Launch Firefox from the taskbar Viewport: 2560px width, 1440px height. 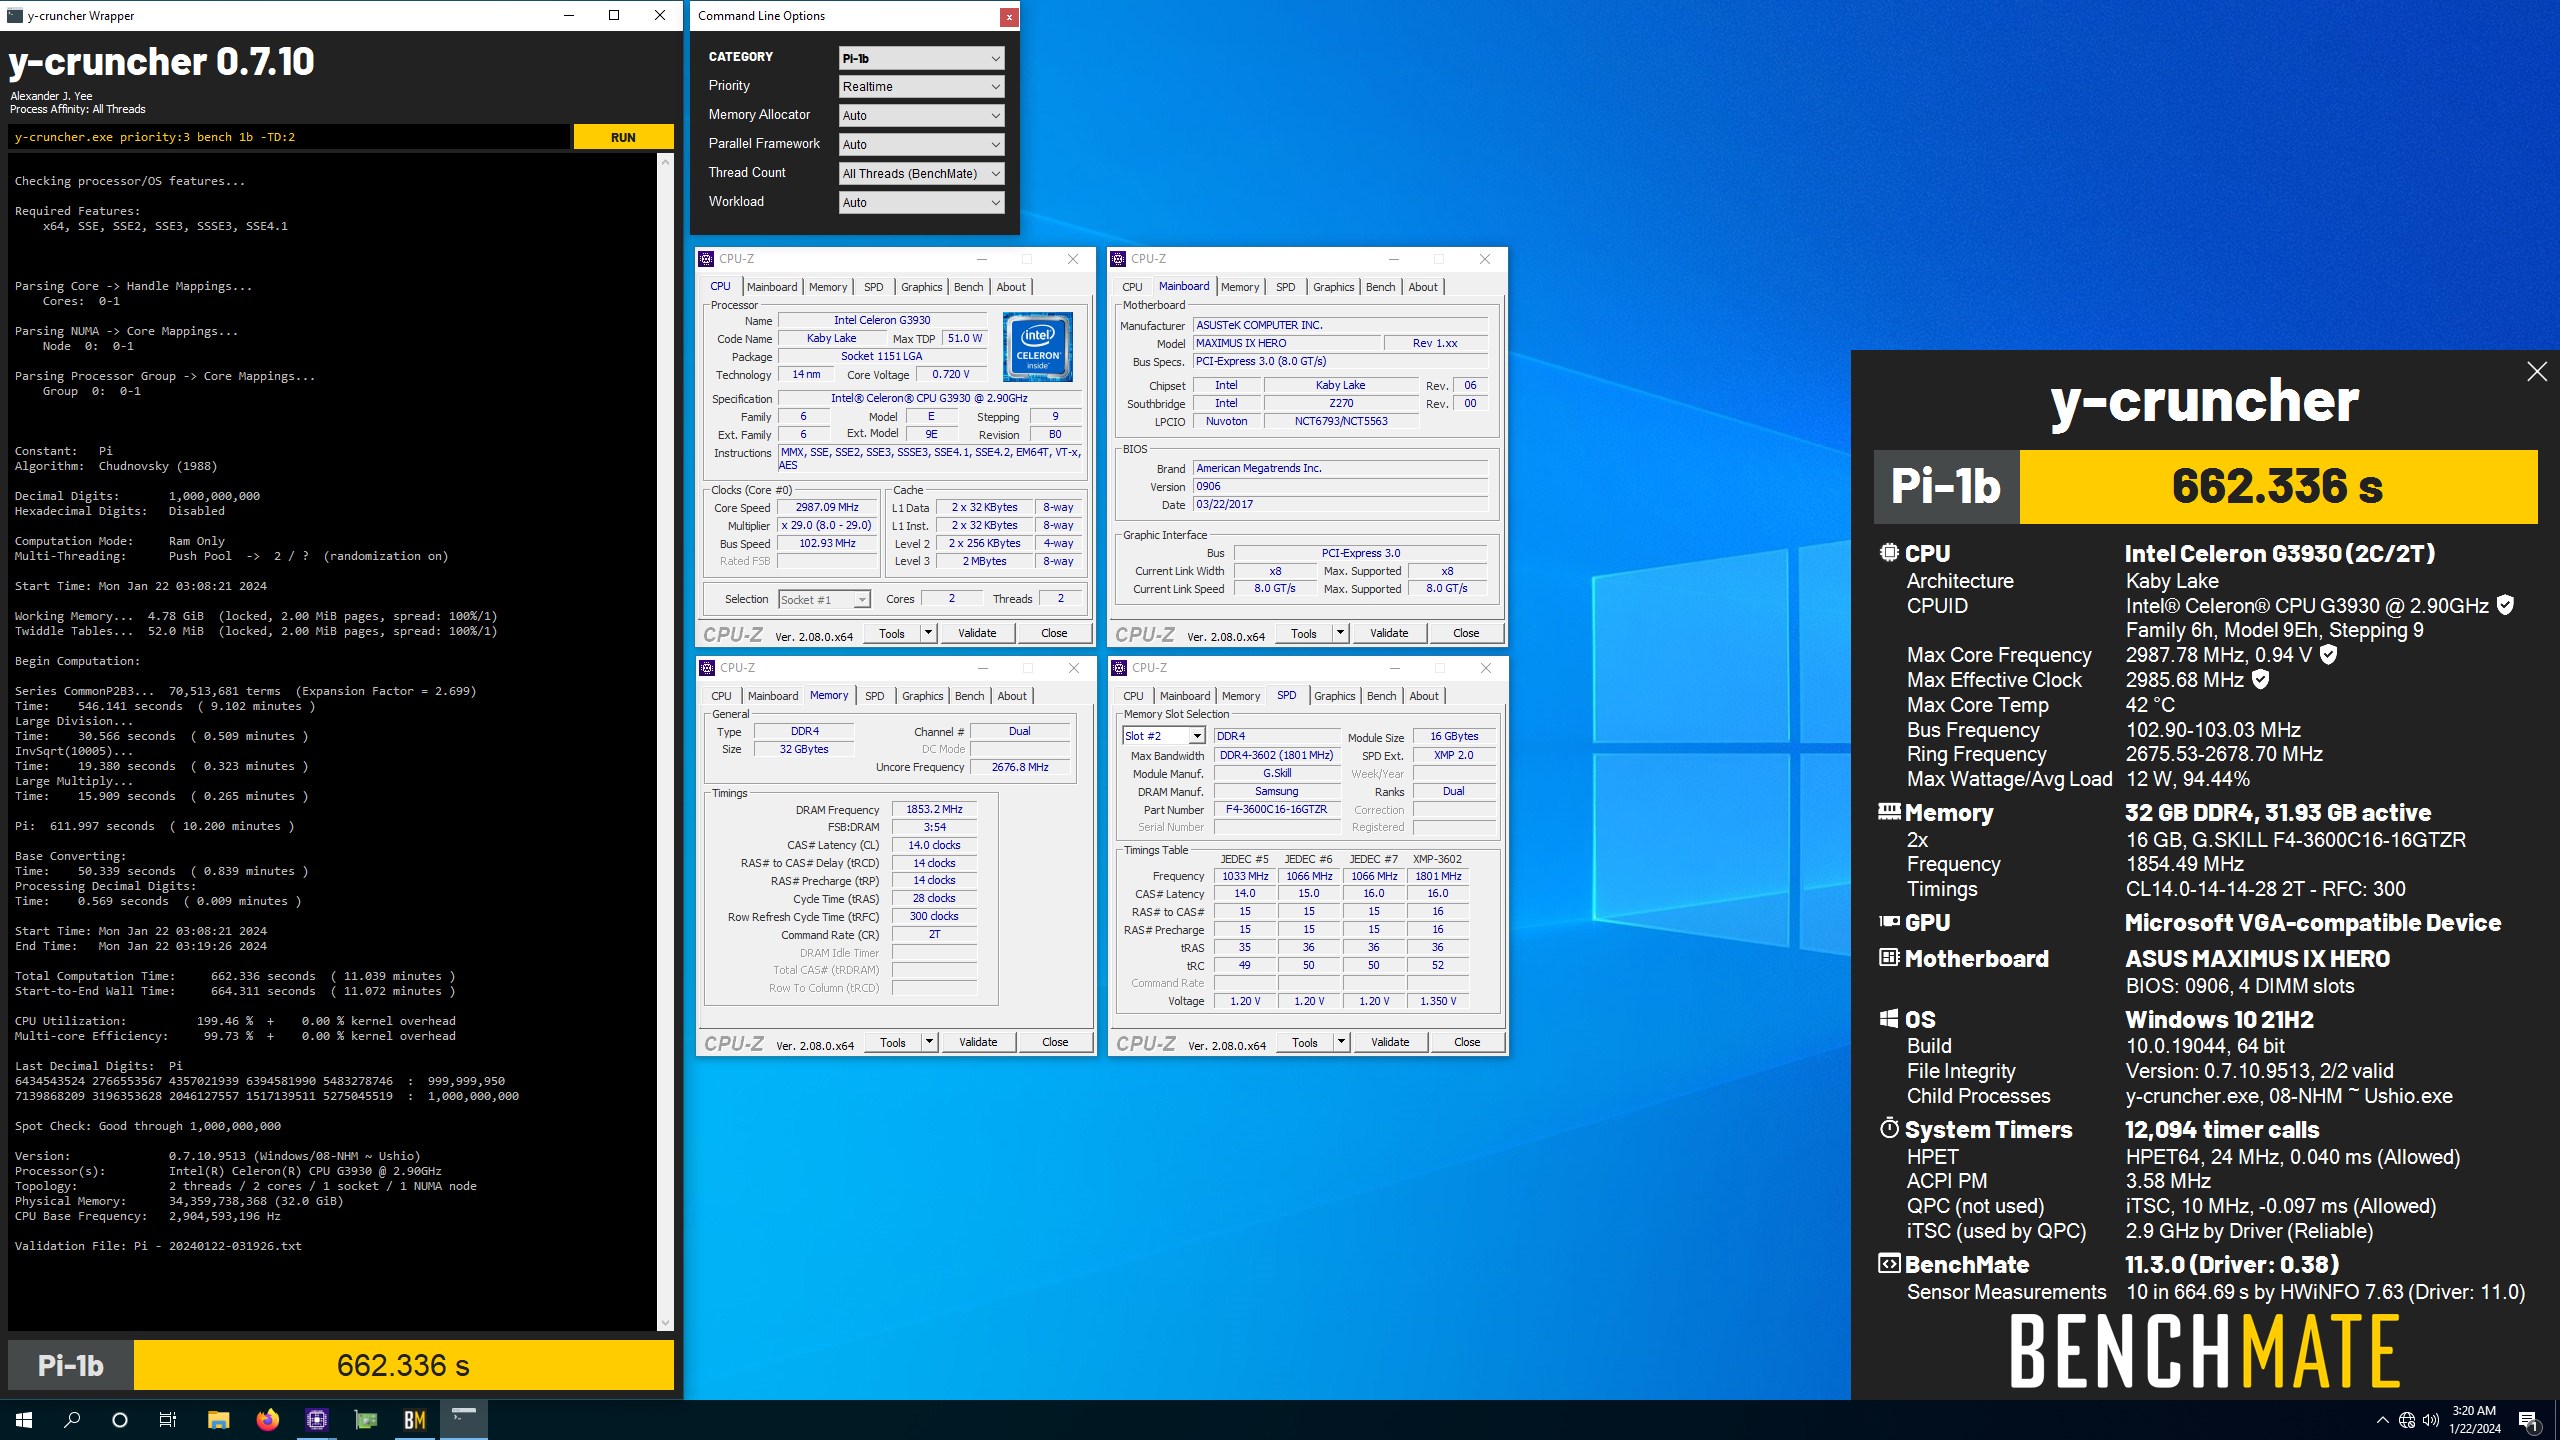click(267, 1419)
